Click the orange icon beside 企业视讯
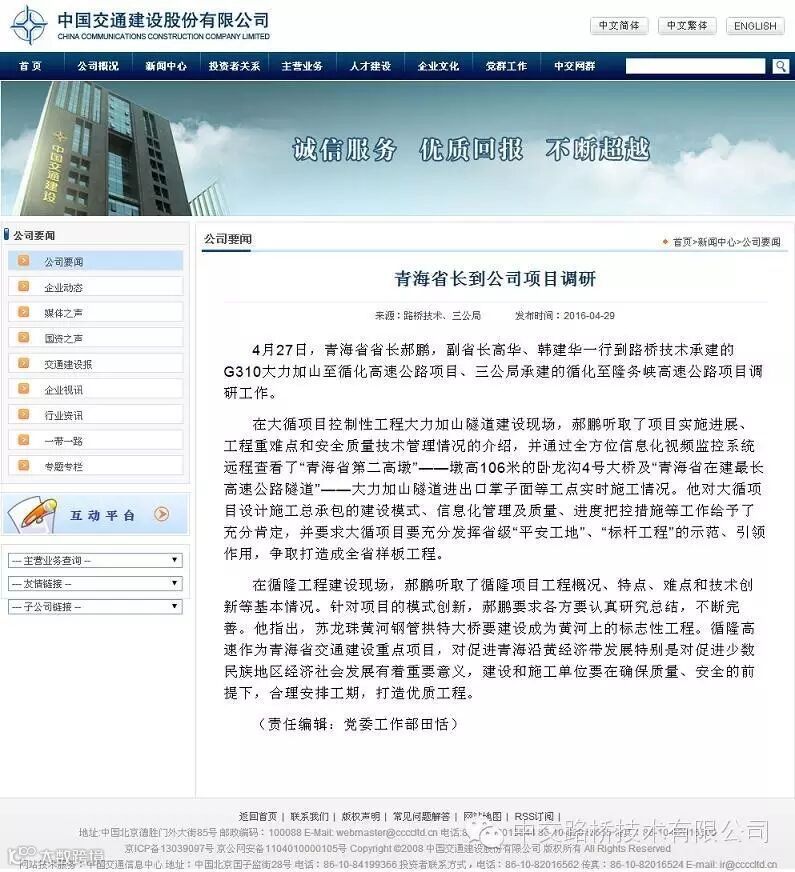795x872 pixels. pos(24,389)
